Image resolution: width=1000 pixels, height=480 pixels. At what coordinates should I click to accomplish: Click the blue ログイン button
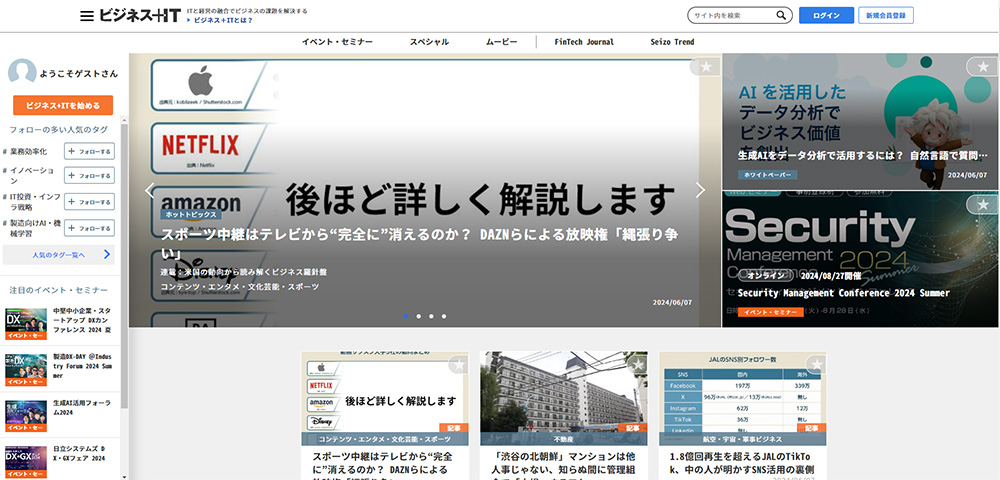point(827,15)
